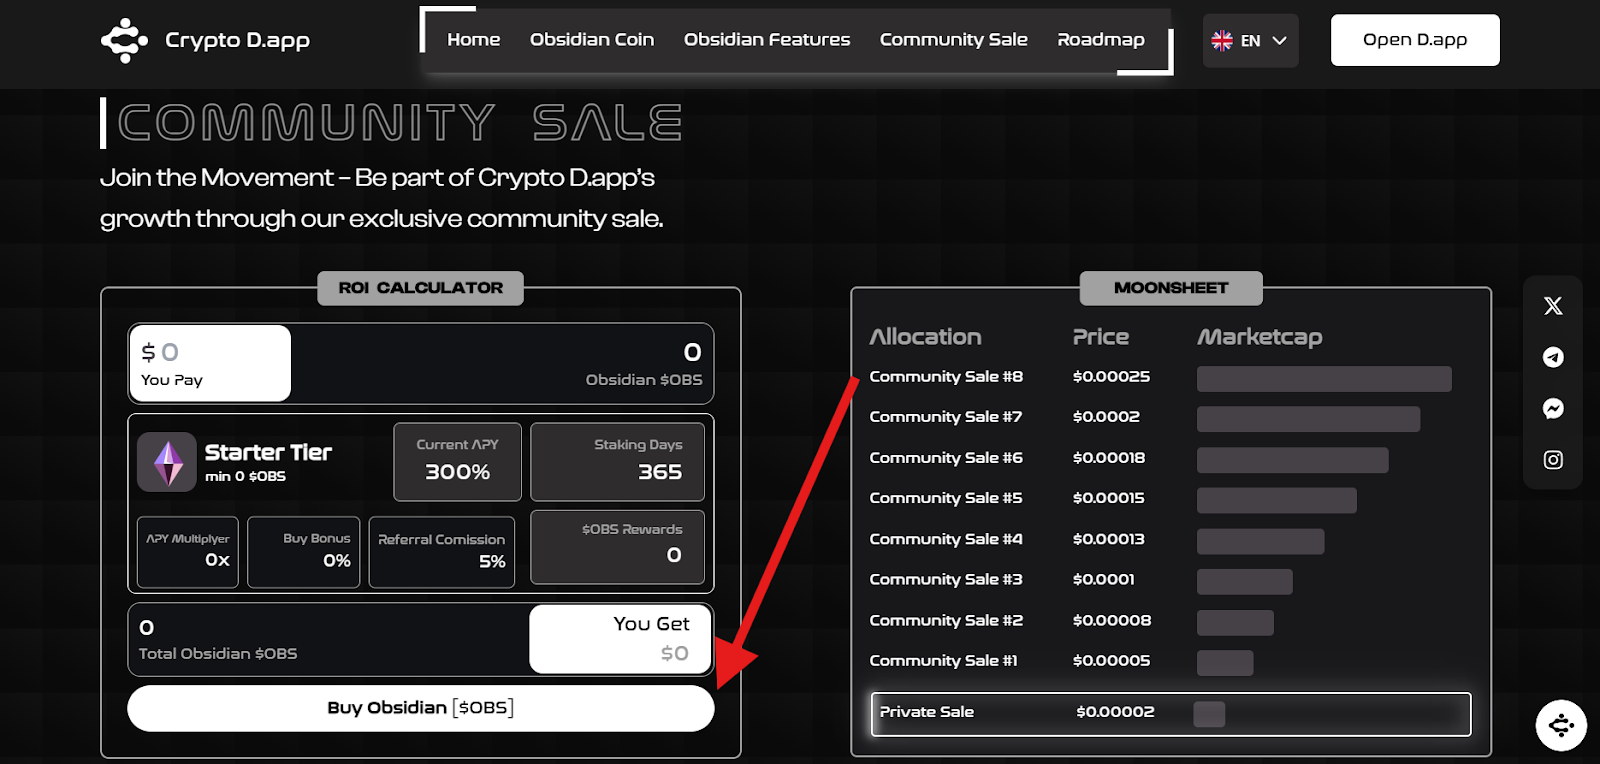The height and width of the screenshot is (764, 1600).
Task: Open the Telegram social link
Action: click(1553, 357)
